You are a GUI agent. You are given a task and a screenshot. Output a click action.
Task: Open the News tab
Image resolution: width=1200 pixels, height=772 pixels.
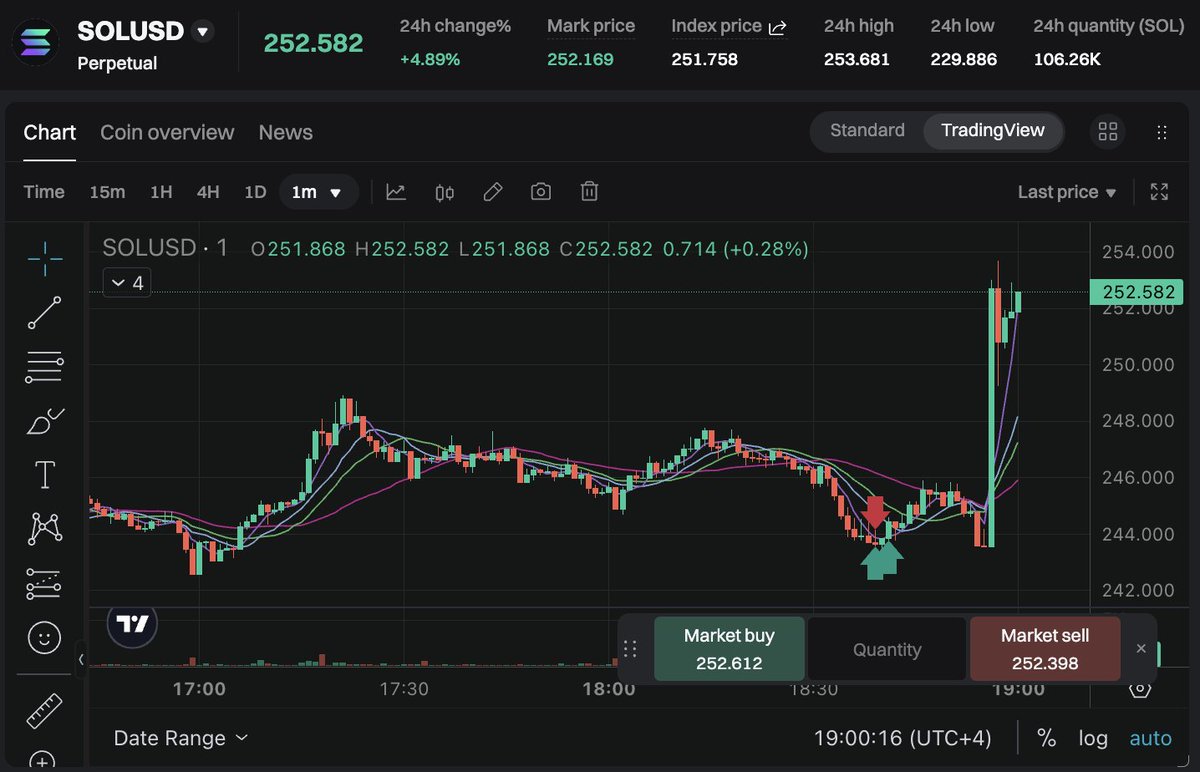[285, 132]
